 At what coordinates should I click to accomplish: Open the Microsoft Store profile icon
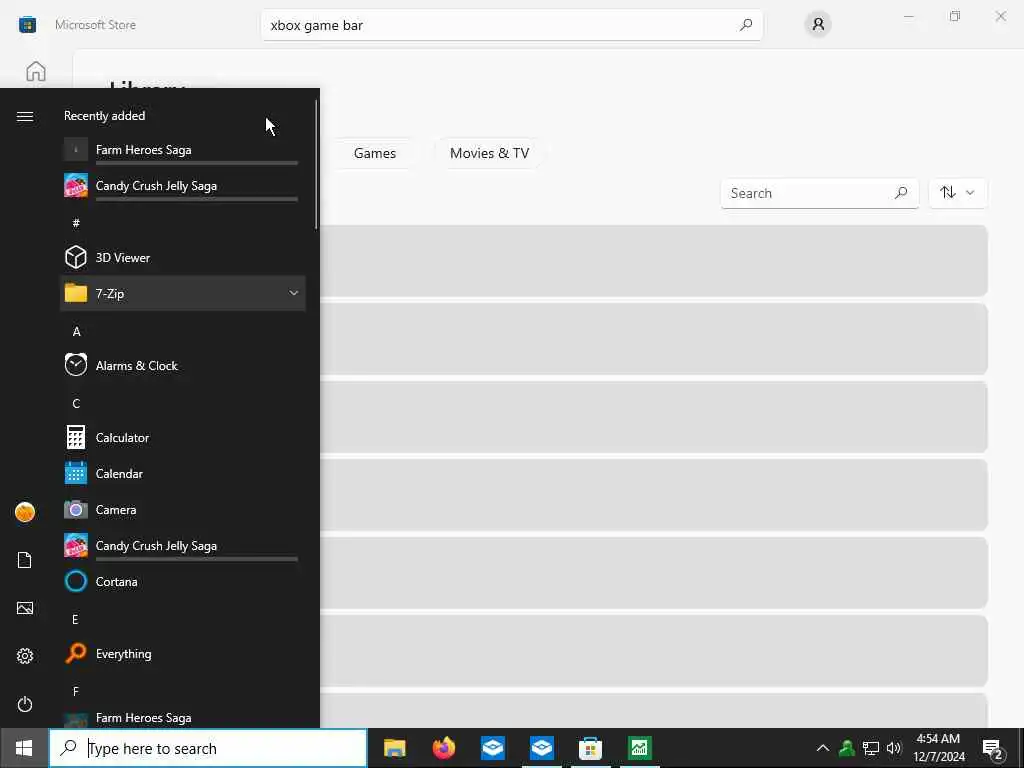coord(818,25)
